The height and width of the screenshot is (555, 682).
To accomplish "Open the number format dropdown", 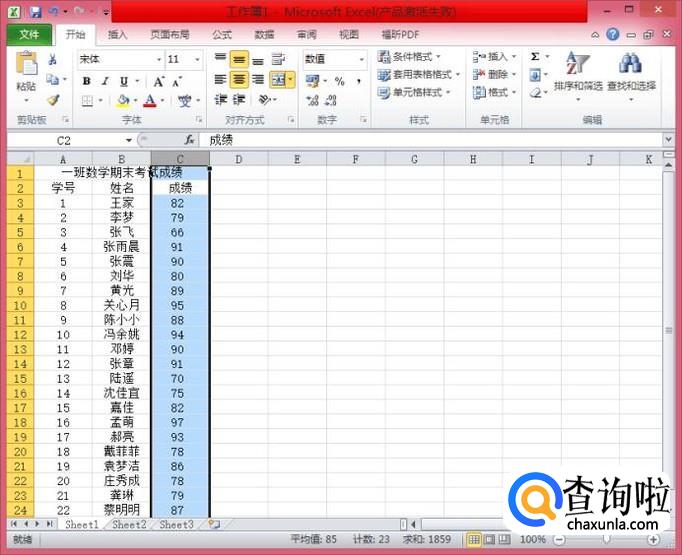I will tap(362, 59).
